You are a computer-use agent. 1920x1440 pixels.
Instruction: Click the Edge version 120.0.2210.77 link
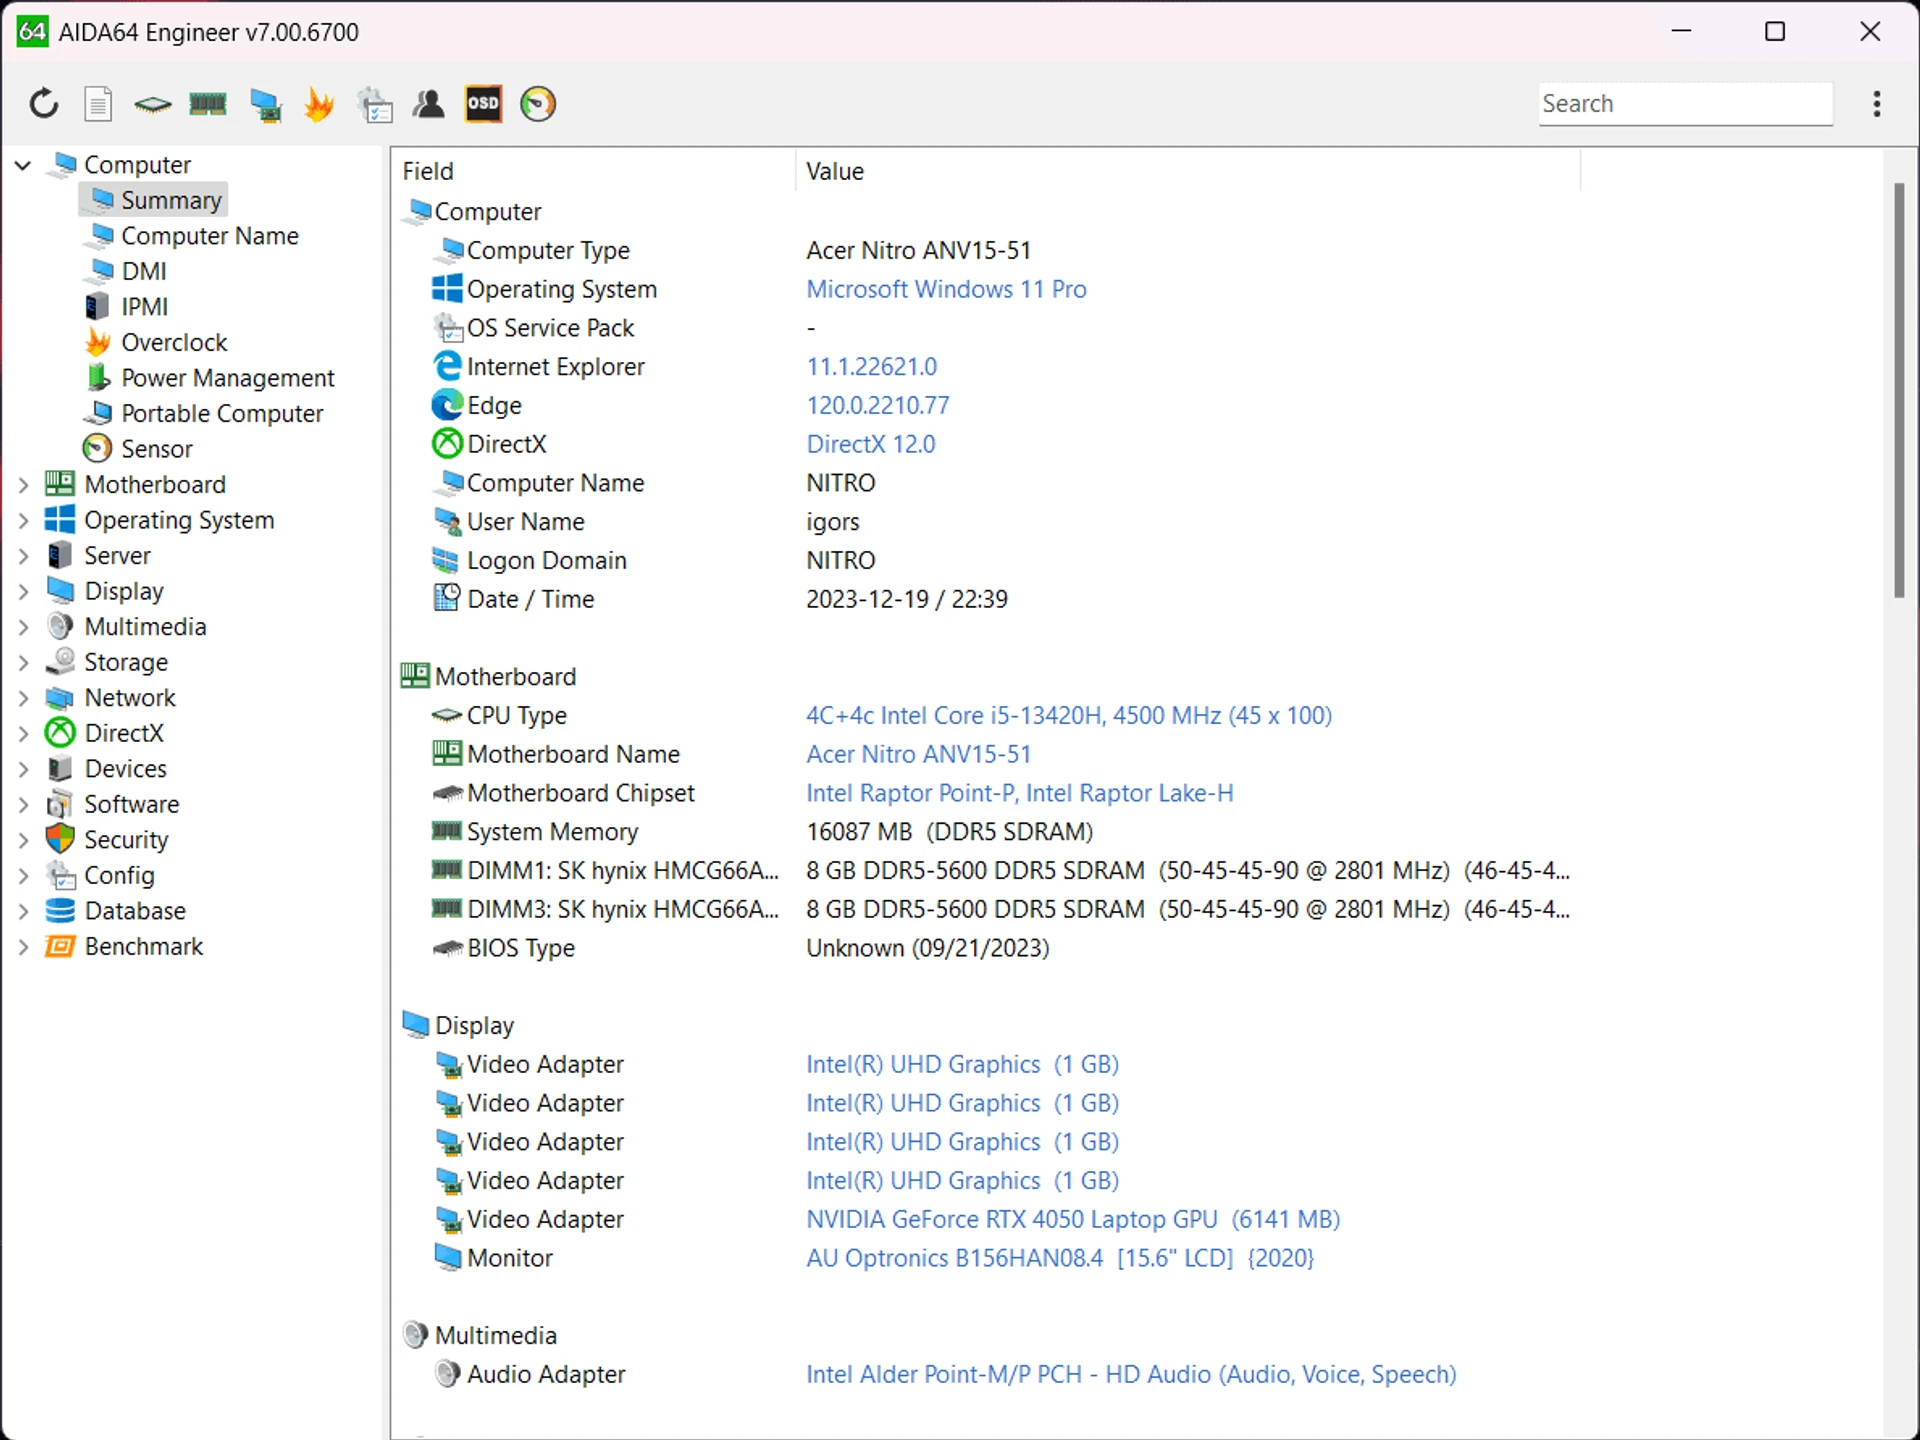click(877, 405)
